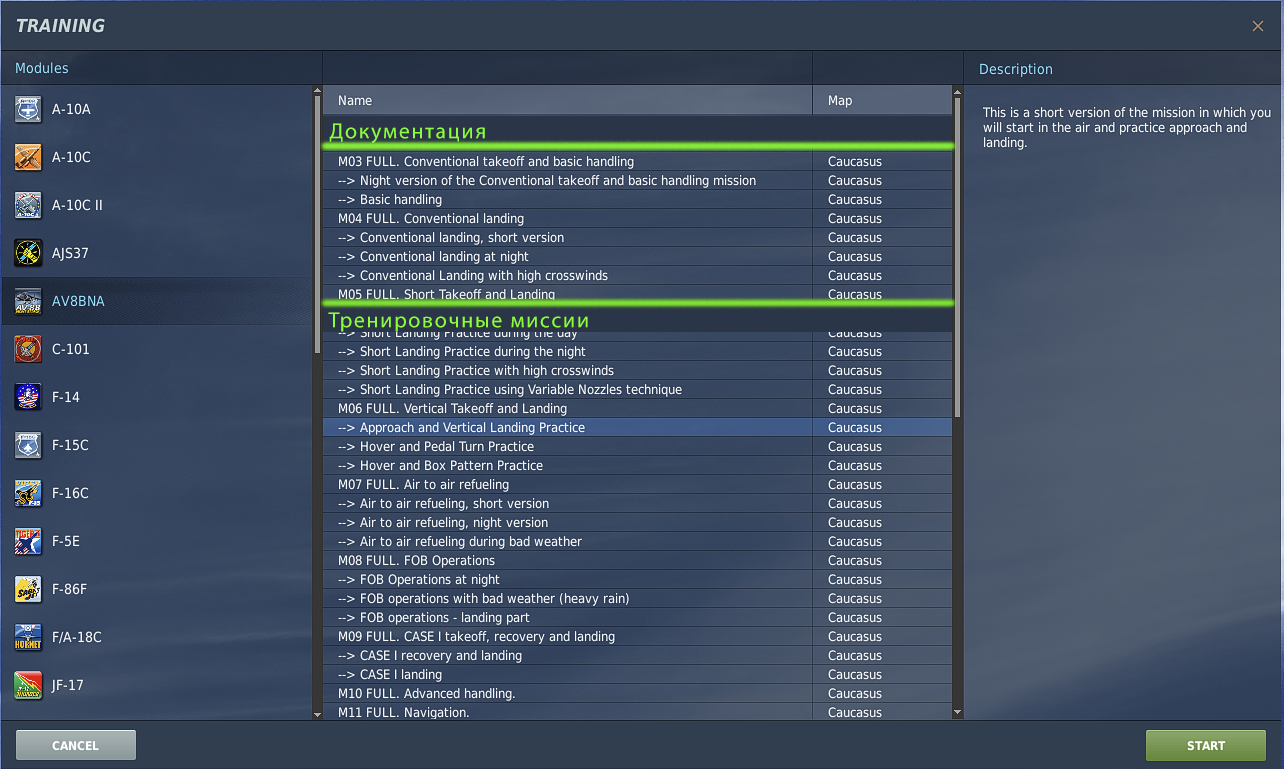Select Conventional Landing with high crosswinds

point(638,275)
